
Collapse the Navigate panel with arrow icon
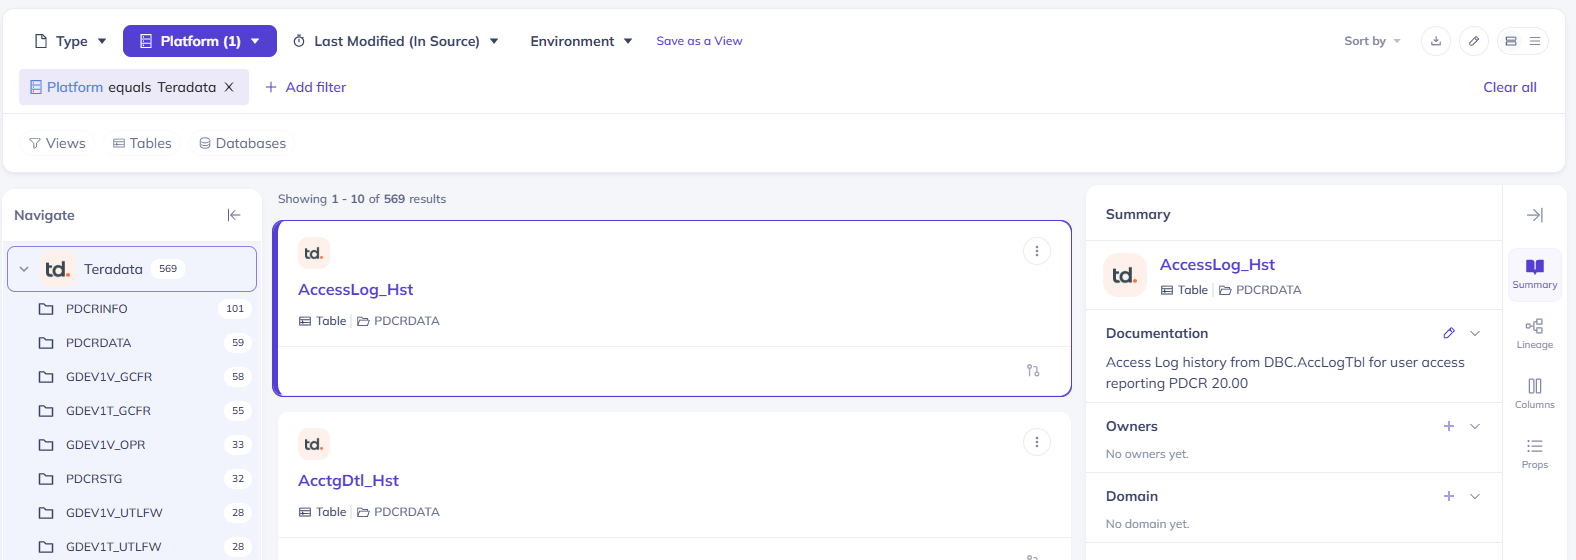(234, 215)
